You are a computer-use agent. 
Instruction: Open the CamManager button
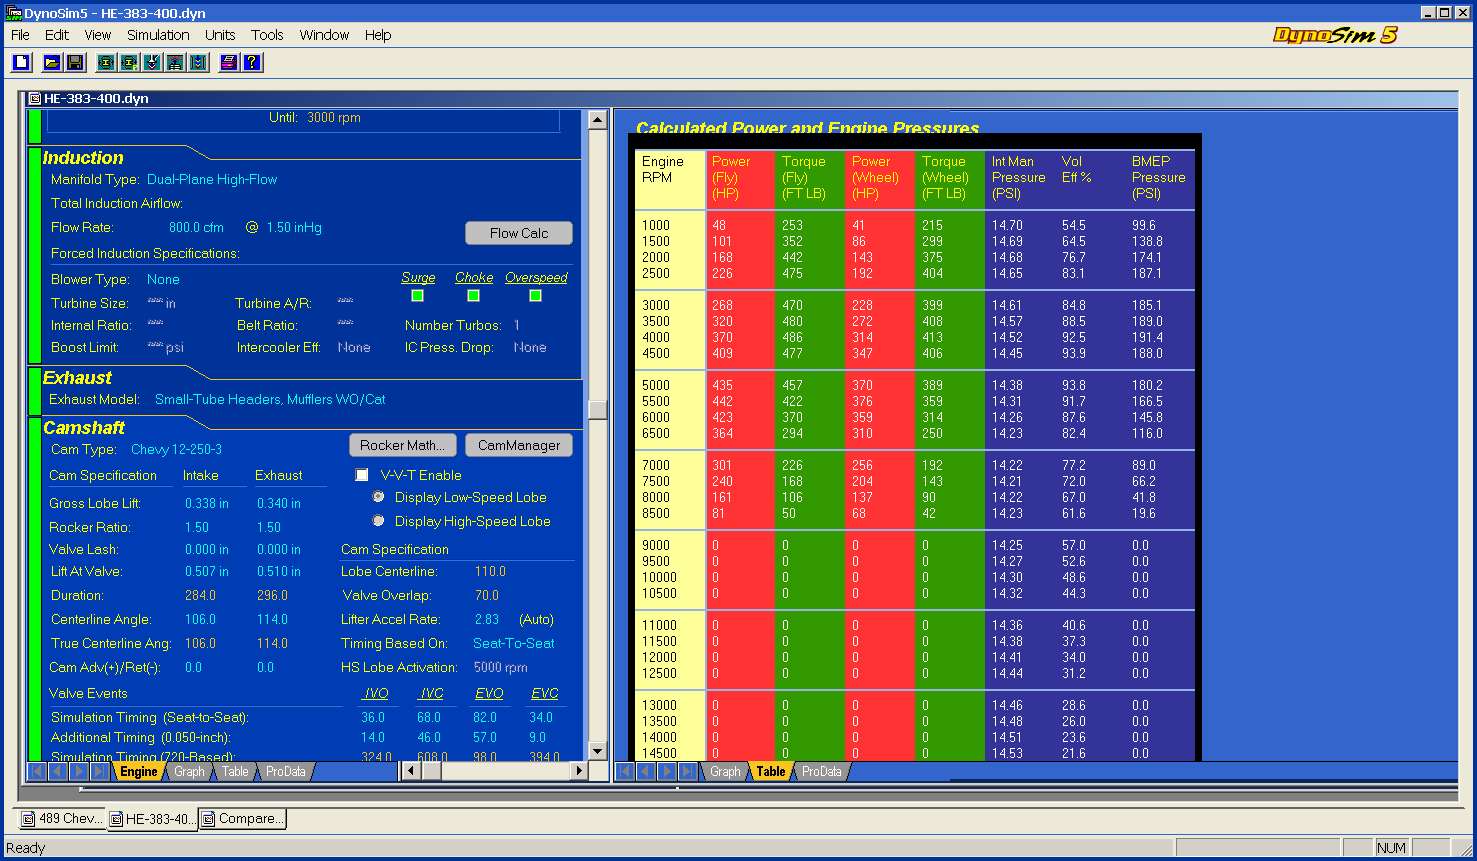pyautogui.click(x=519, y=445)
